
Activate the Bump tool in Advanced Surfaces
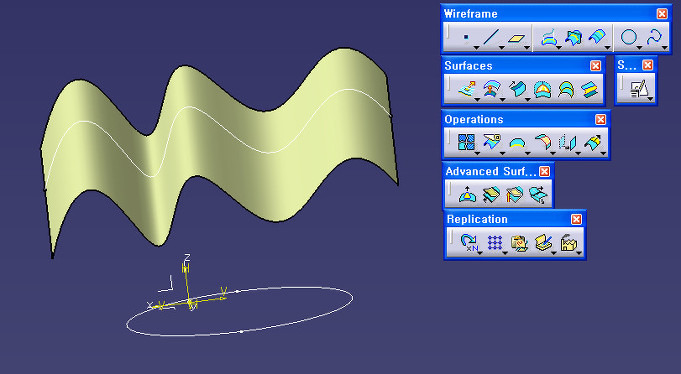467,194
